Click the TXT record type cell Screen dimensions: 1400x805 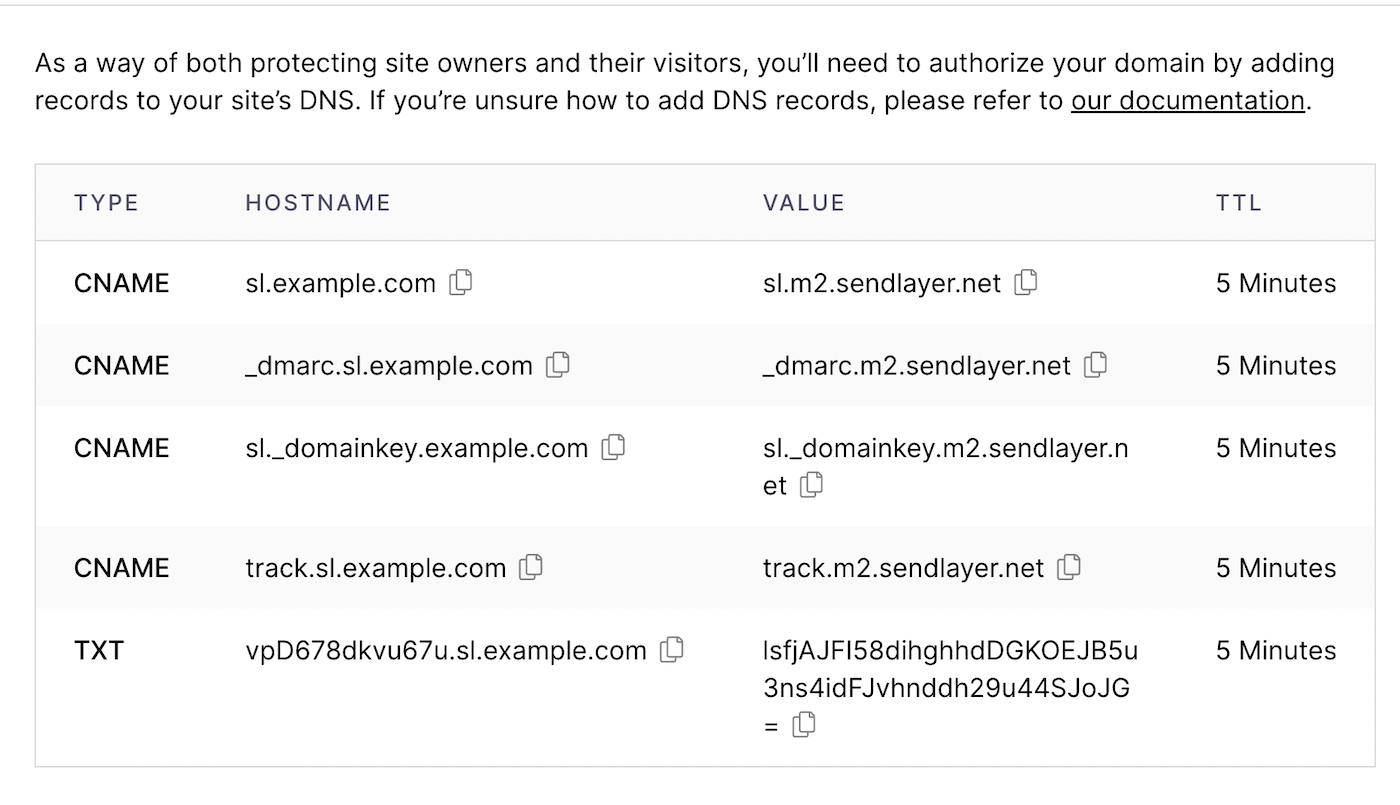point(98,651)
